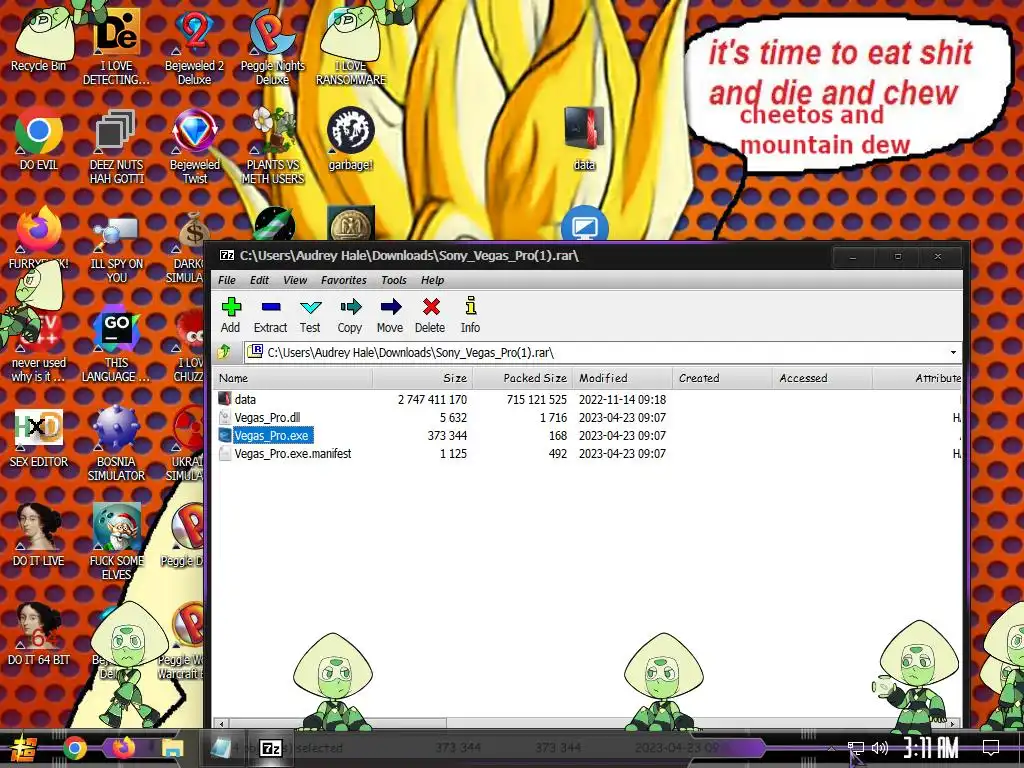Click the Move toolbar button

[x=390, y=315]
